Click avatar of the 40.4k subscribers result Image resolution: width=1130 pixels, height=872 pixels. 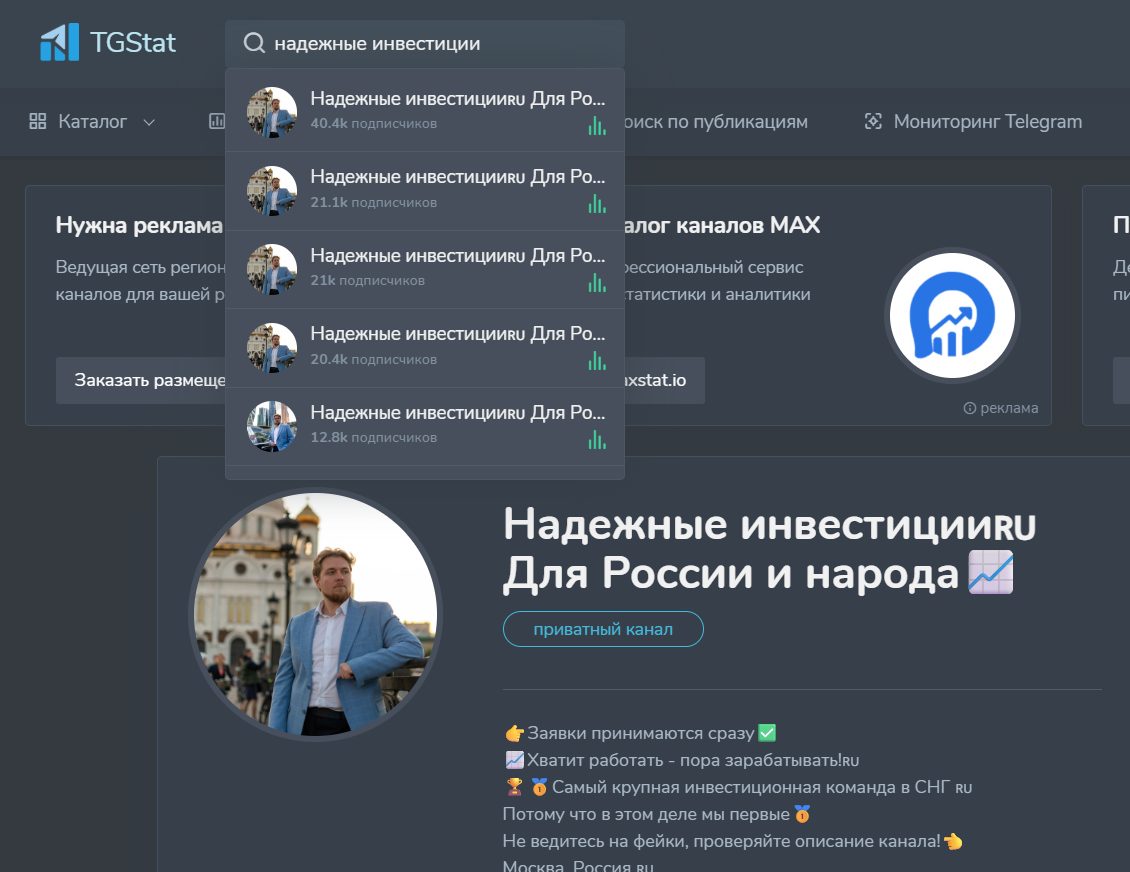(x=272, y=112)
